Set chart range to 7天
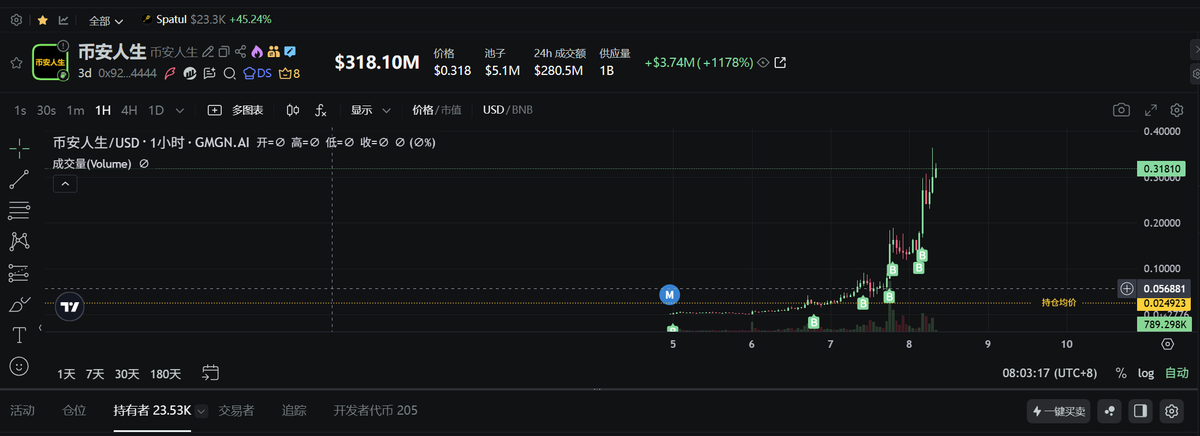The width and height of the screenshot is (1200, 436). point(95,373)
